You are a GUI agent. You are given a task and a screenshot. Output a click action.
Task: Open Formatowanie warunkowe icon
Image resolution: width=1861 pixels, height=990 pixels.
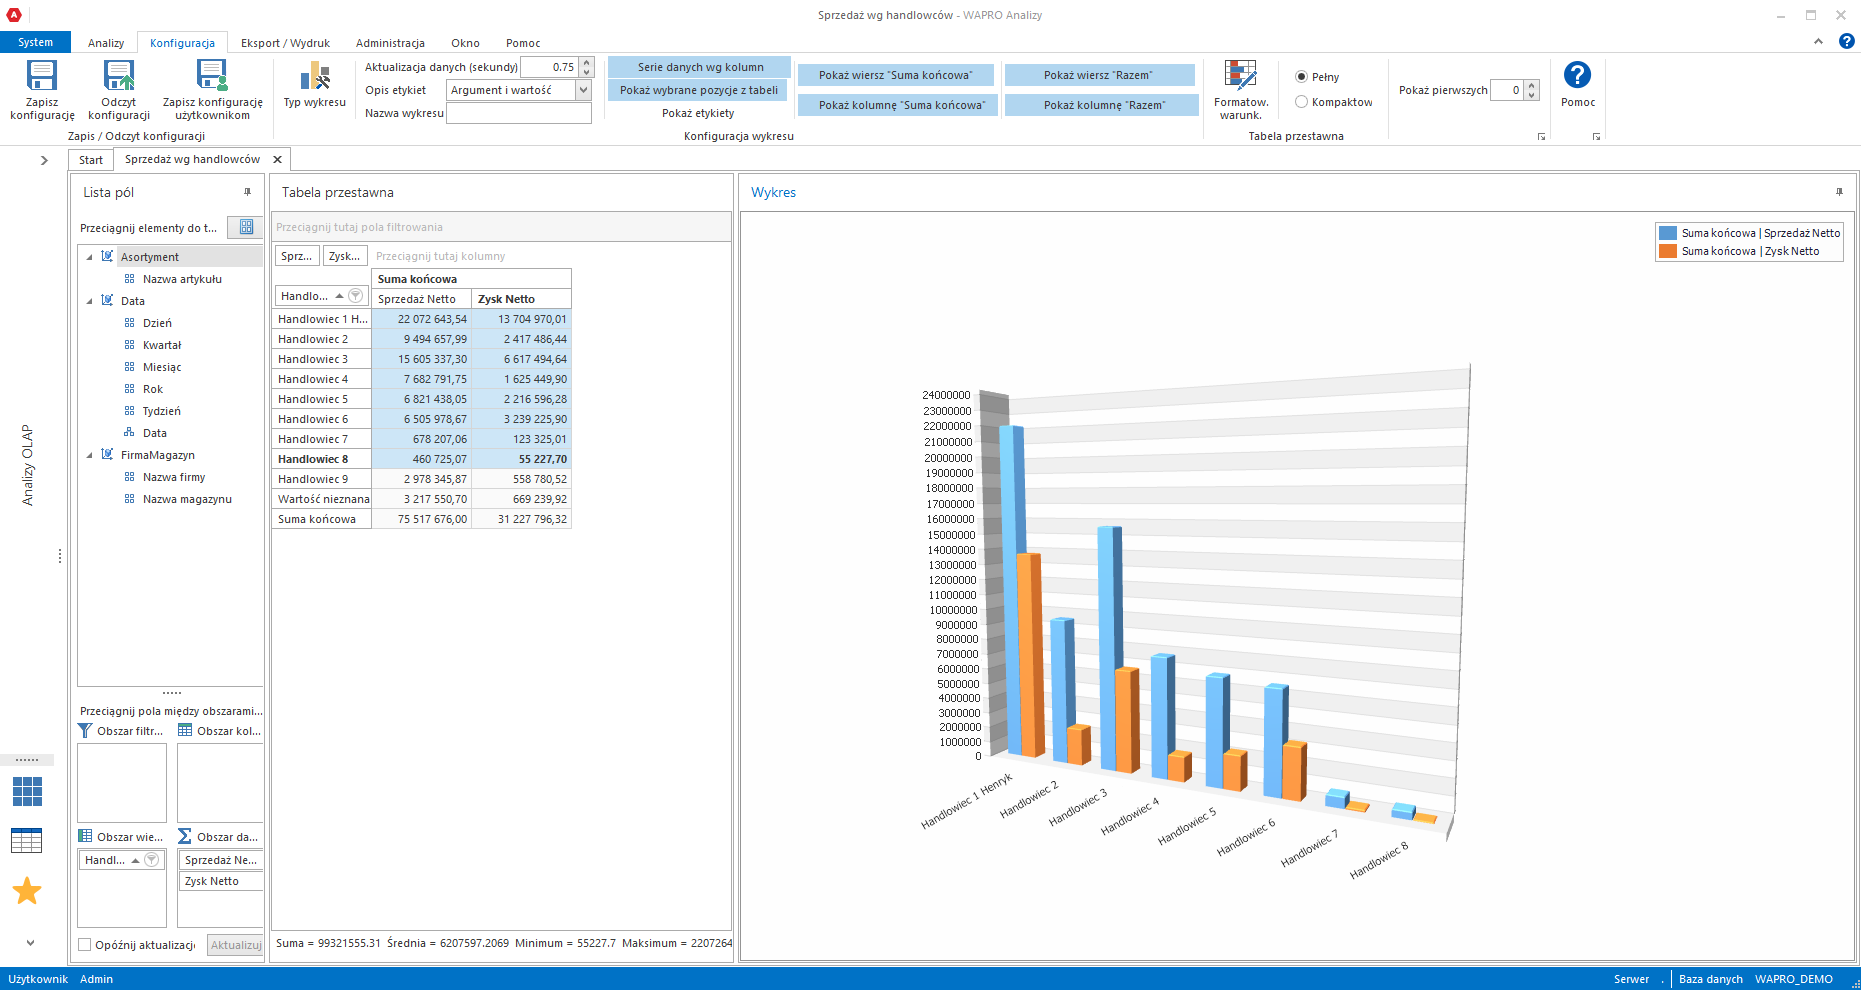1240,77
